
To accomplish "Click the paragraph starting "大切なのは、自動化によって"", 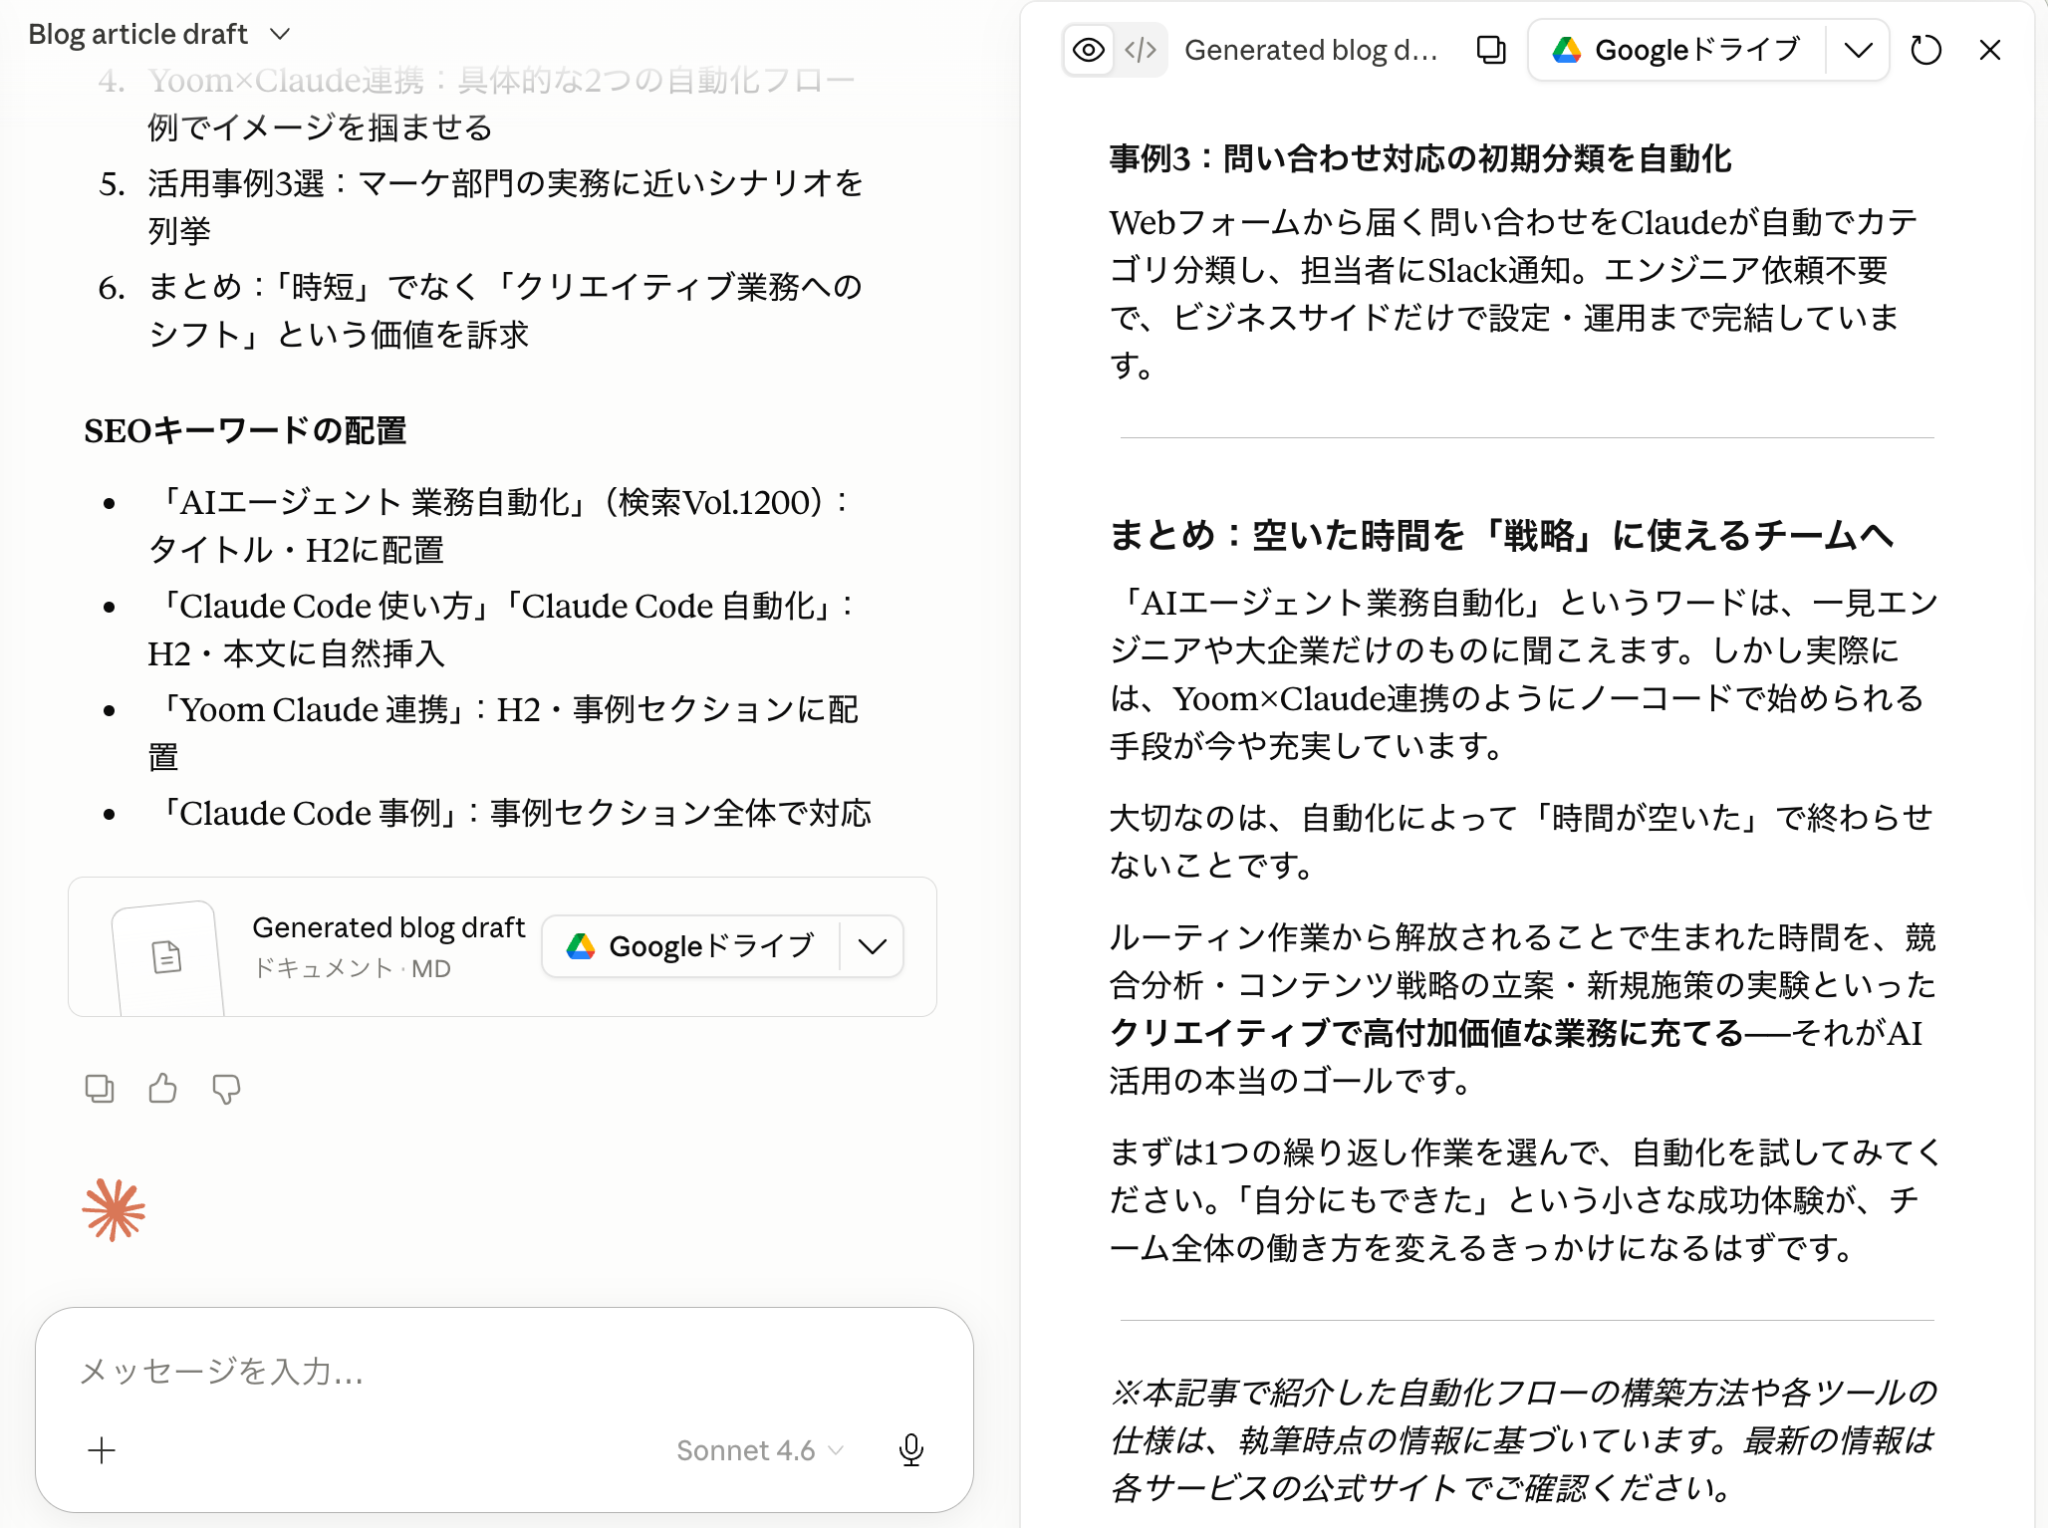I will [x=1521, y=842].
